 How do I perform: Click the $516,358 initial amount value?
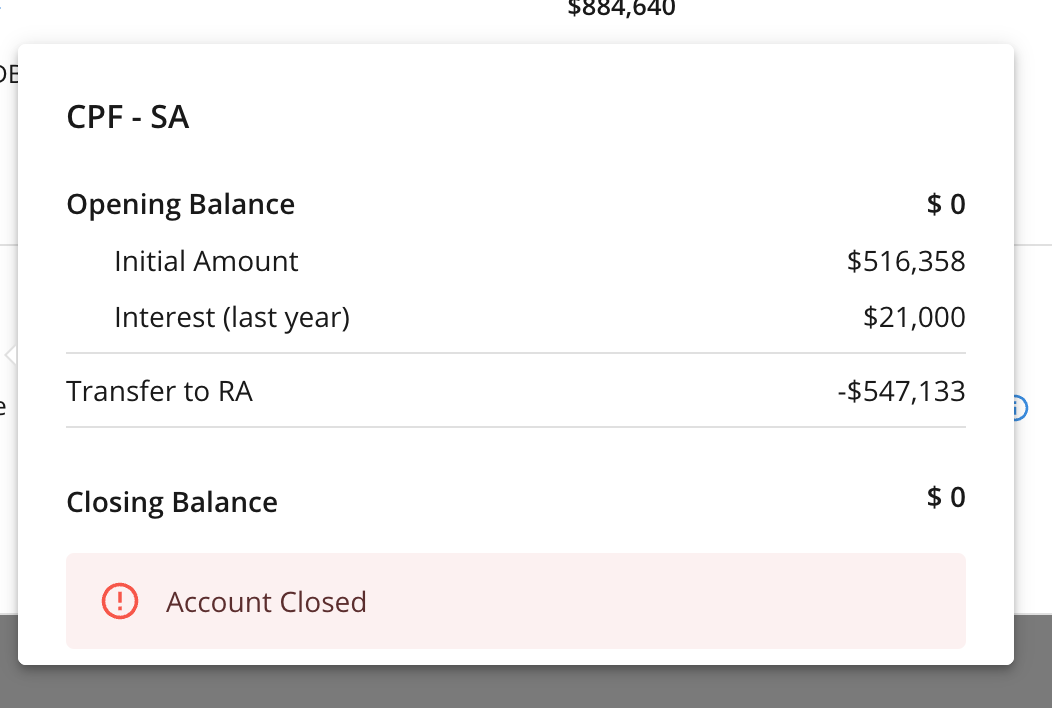pyautogui.click(x=905, y=261)
